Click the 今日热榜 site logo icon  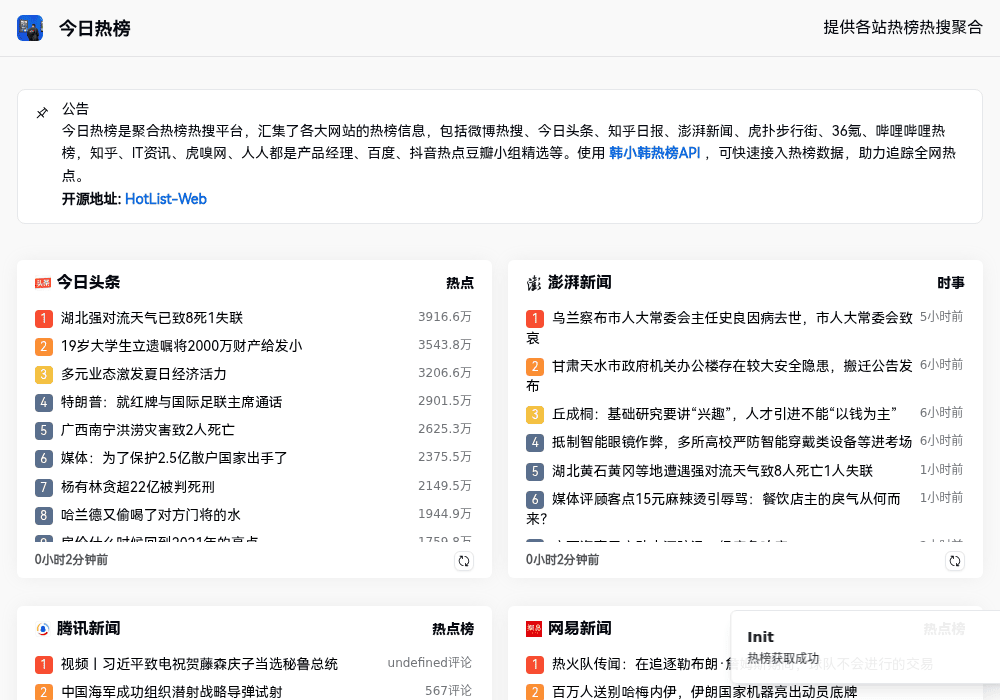point(30,28)
